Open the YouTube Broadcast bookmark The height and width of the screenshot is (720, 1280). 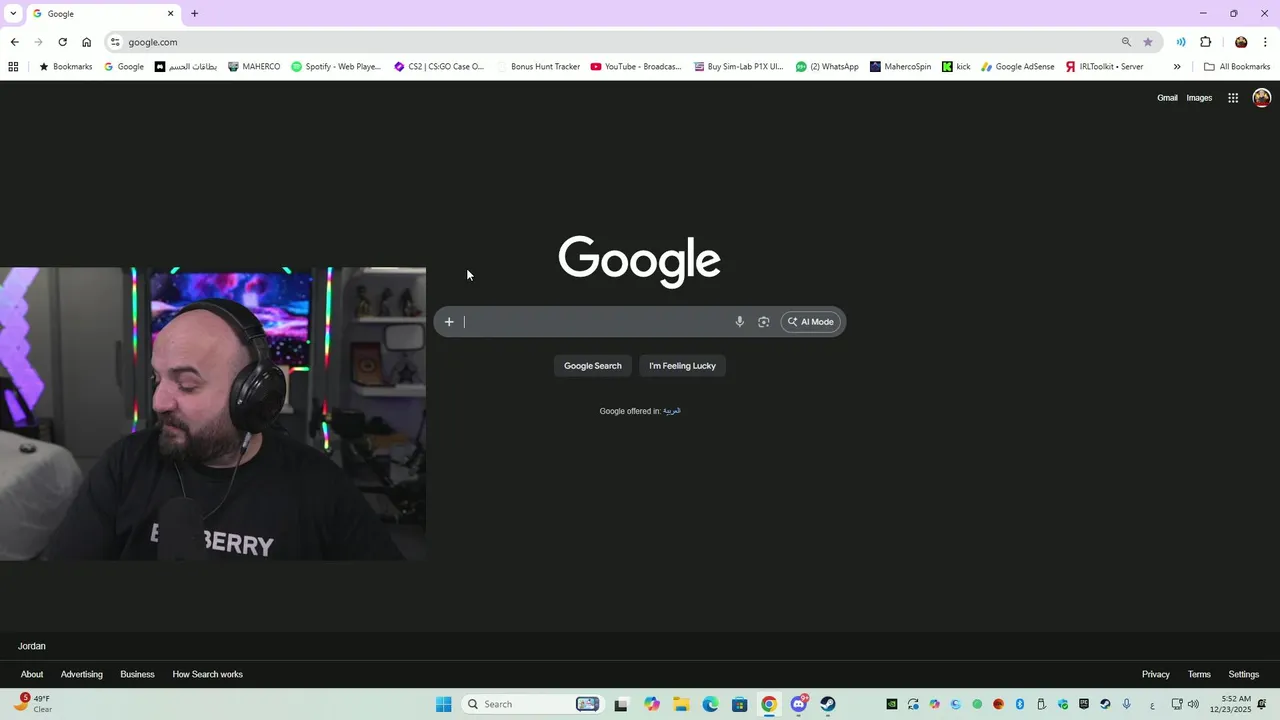pos(636,67)
